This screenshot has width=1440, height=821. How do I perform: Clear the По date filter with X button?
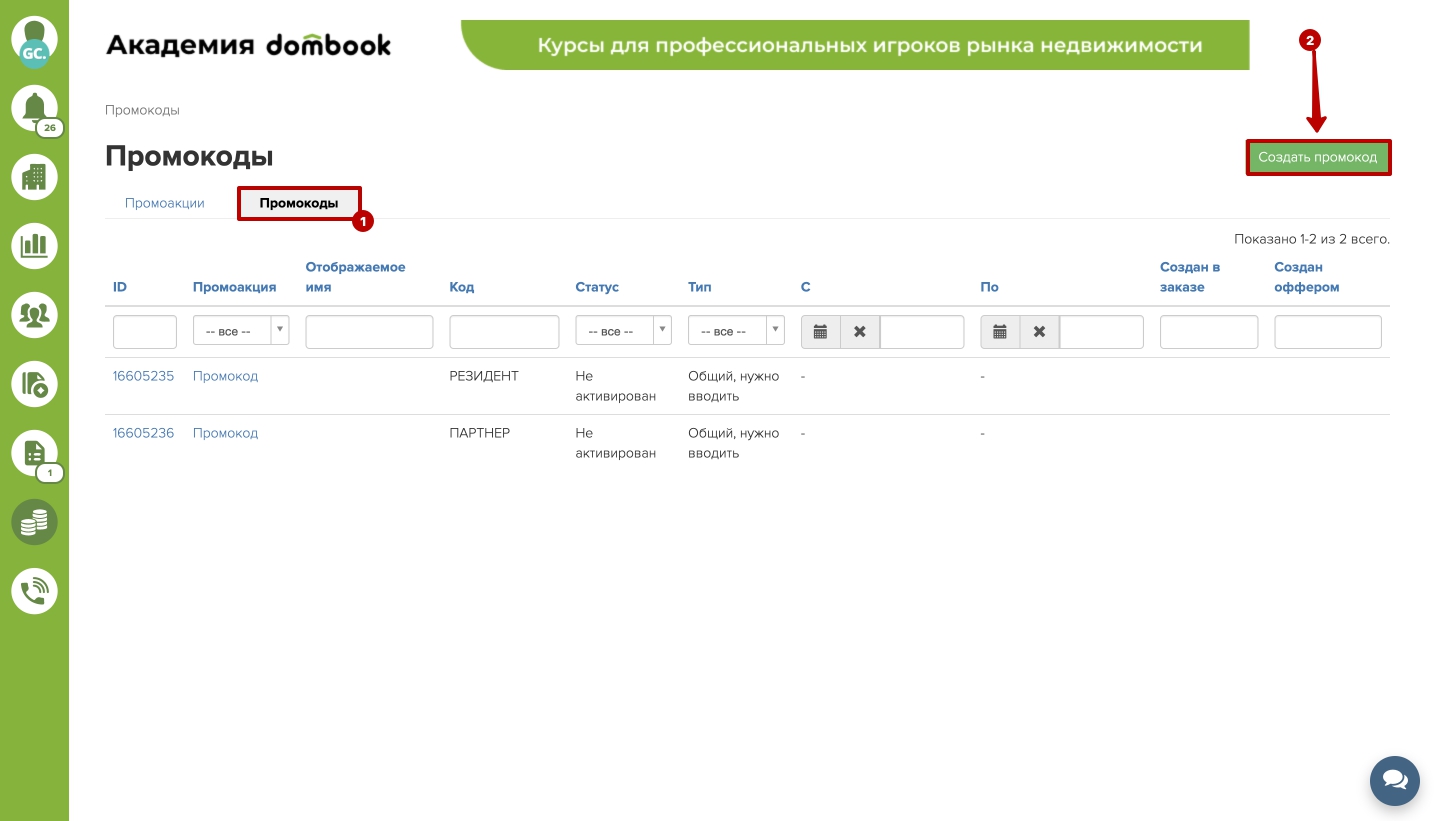(1039, 332)
